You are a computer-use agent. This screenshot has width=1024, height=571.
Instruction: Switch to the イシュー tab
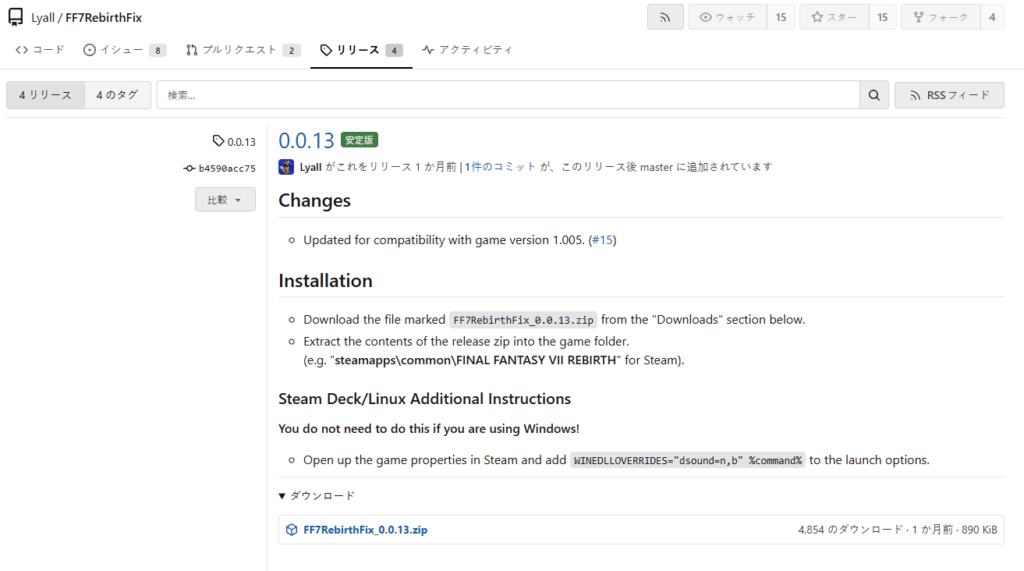coord(124,50)
